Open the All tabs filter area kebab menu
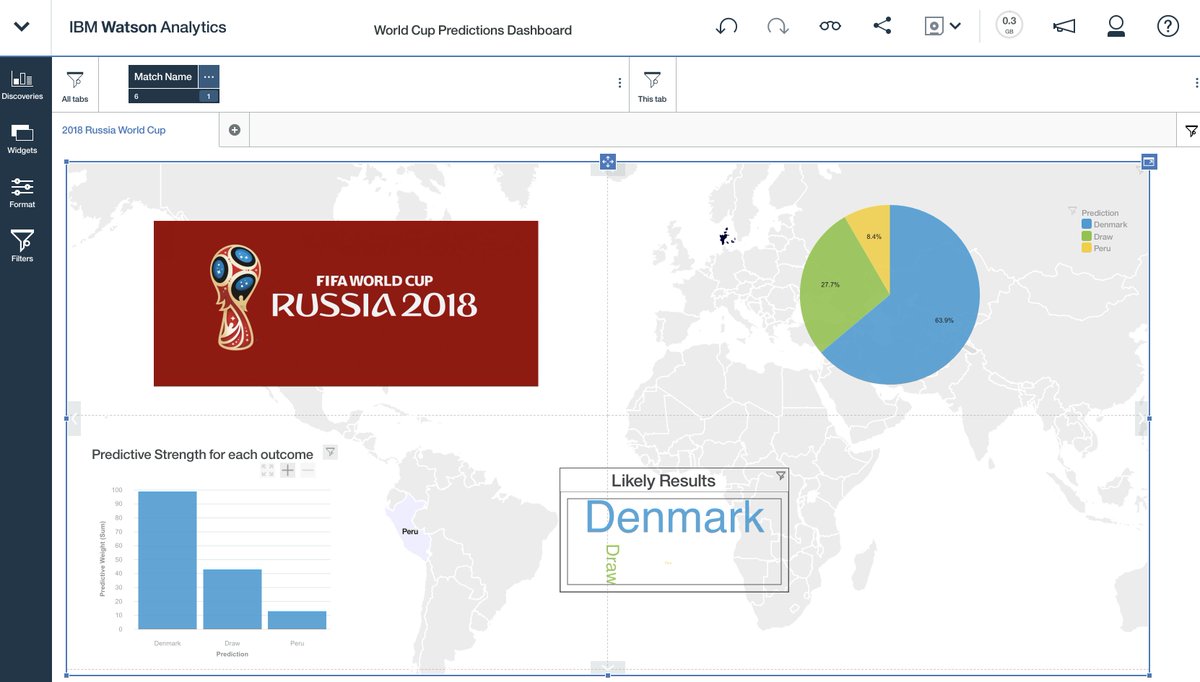This screenshot has width=1200, height=682. pos(620,83)
